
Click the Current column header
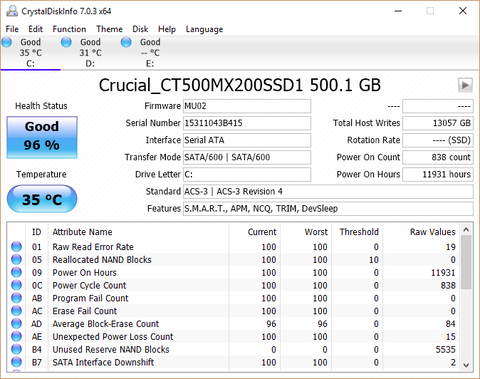(x=254, y=232)
